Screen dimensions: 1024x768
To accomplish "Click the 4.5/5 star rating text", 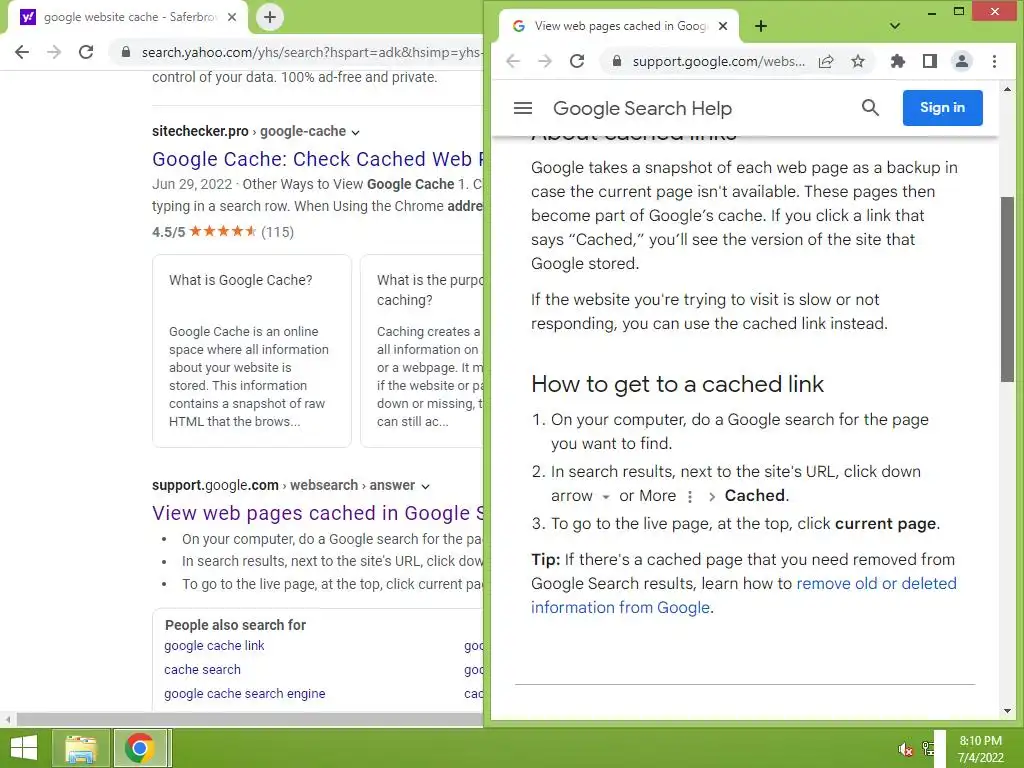I will pos(168,232).
